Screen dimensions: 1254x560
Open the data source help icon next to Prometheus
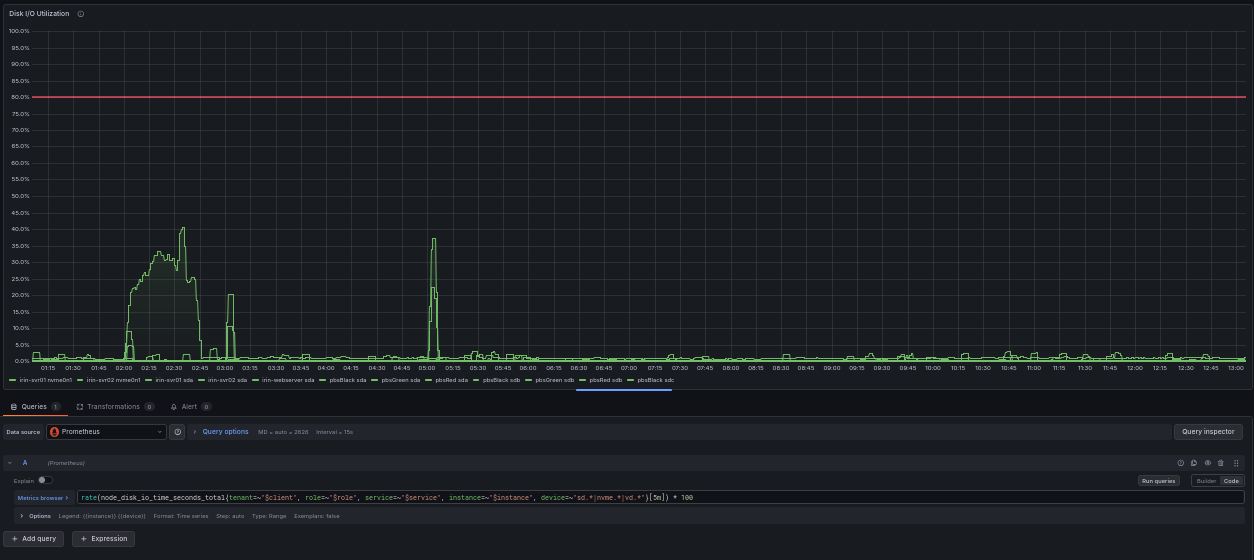pyautogui.click(x=178, y=432)
